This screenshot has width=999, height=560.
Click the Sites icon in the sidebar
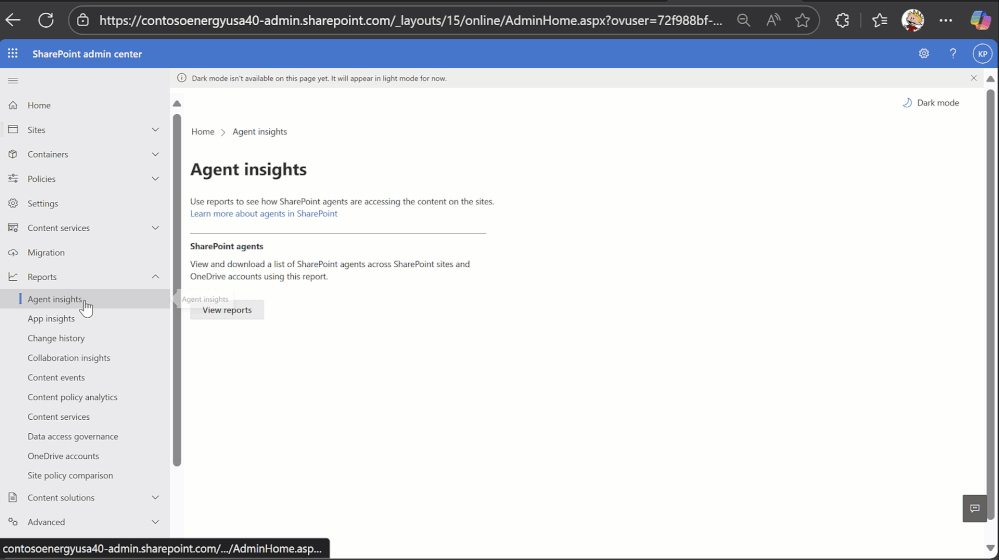tap(13, 129)
